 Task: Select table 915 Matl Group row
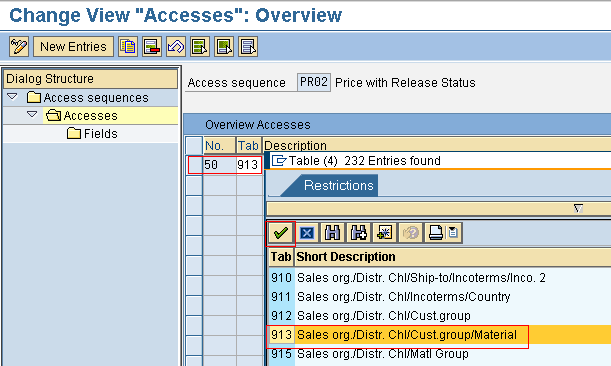[440, 354]
